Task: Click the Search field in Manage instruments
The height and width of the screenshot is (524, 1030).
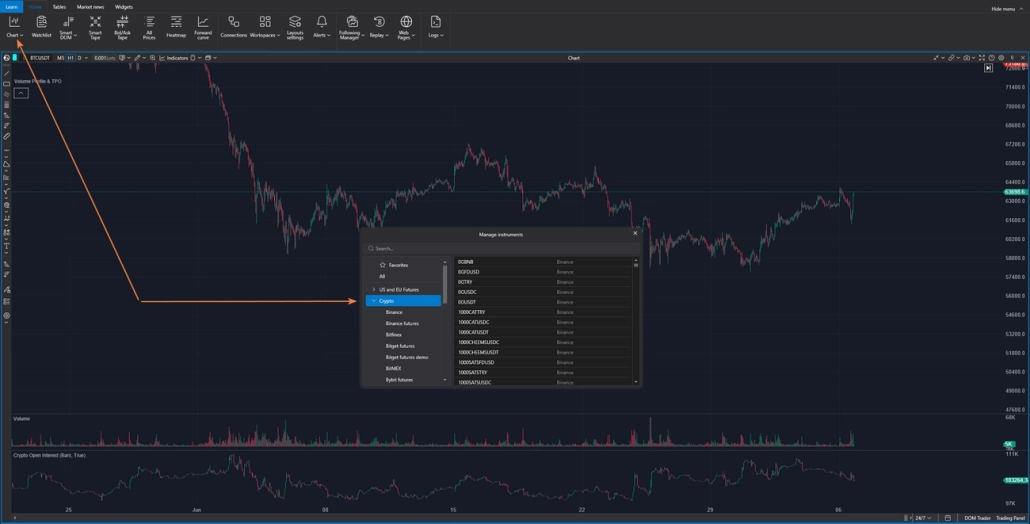Action: pos(501,248)
